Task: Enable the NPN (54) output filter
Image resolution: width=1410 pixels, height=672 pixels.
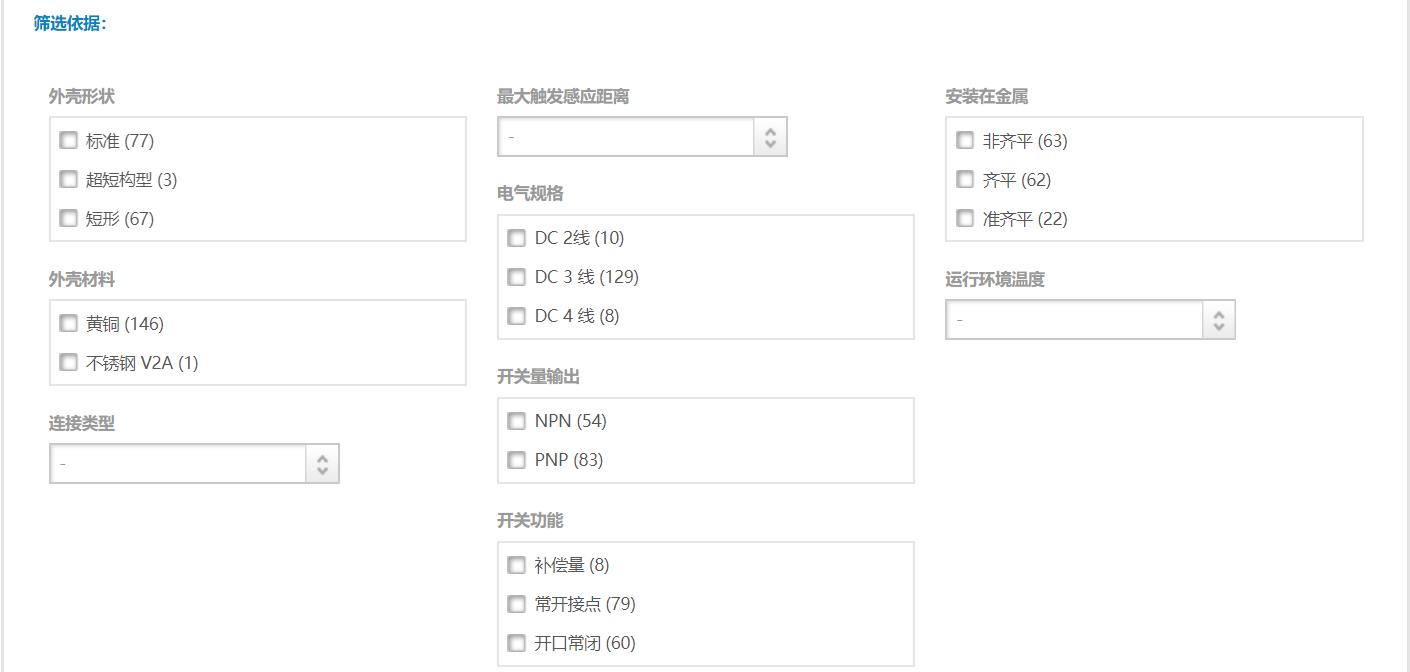Action: [516, 420]
